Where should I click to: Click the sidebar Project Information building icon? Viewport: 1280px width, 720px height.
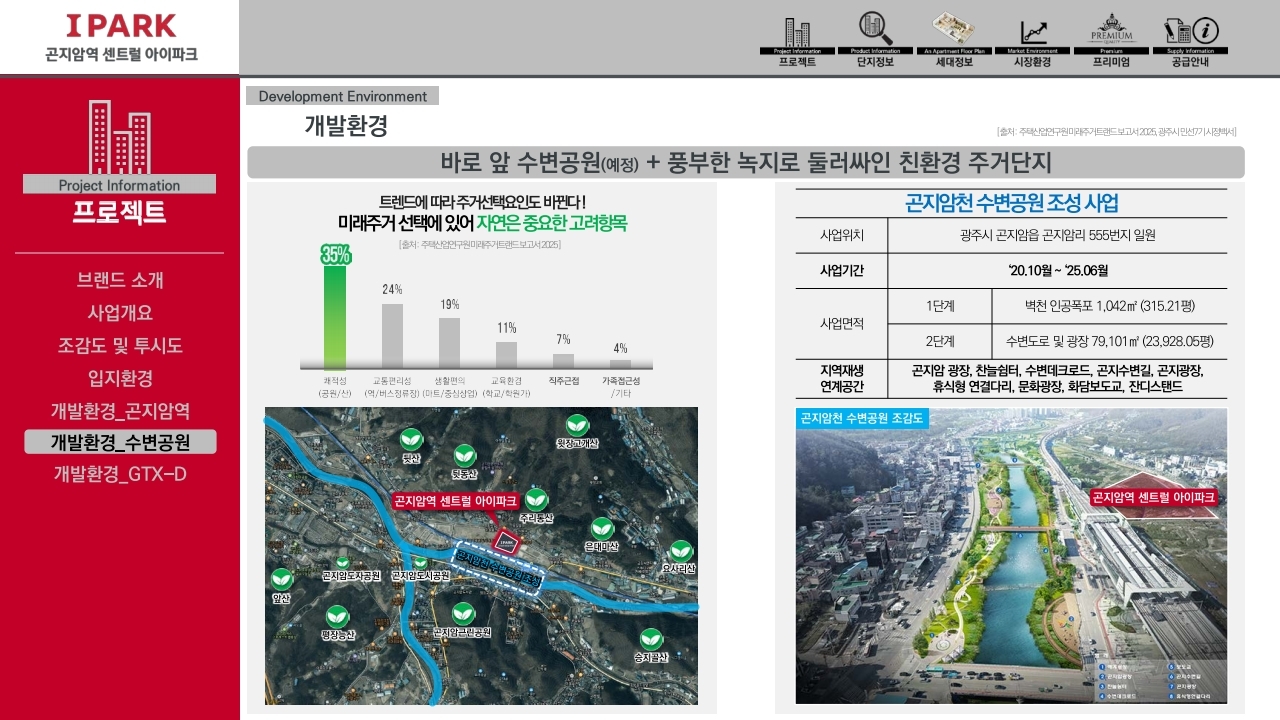coord(119,136)
